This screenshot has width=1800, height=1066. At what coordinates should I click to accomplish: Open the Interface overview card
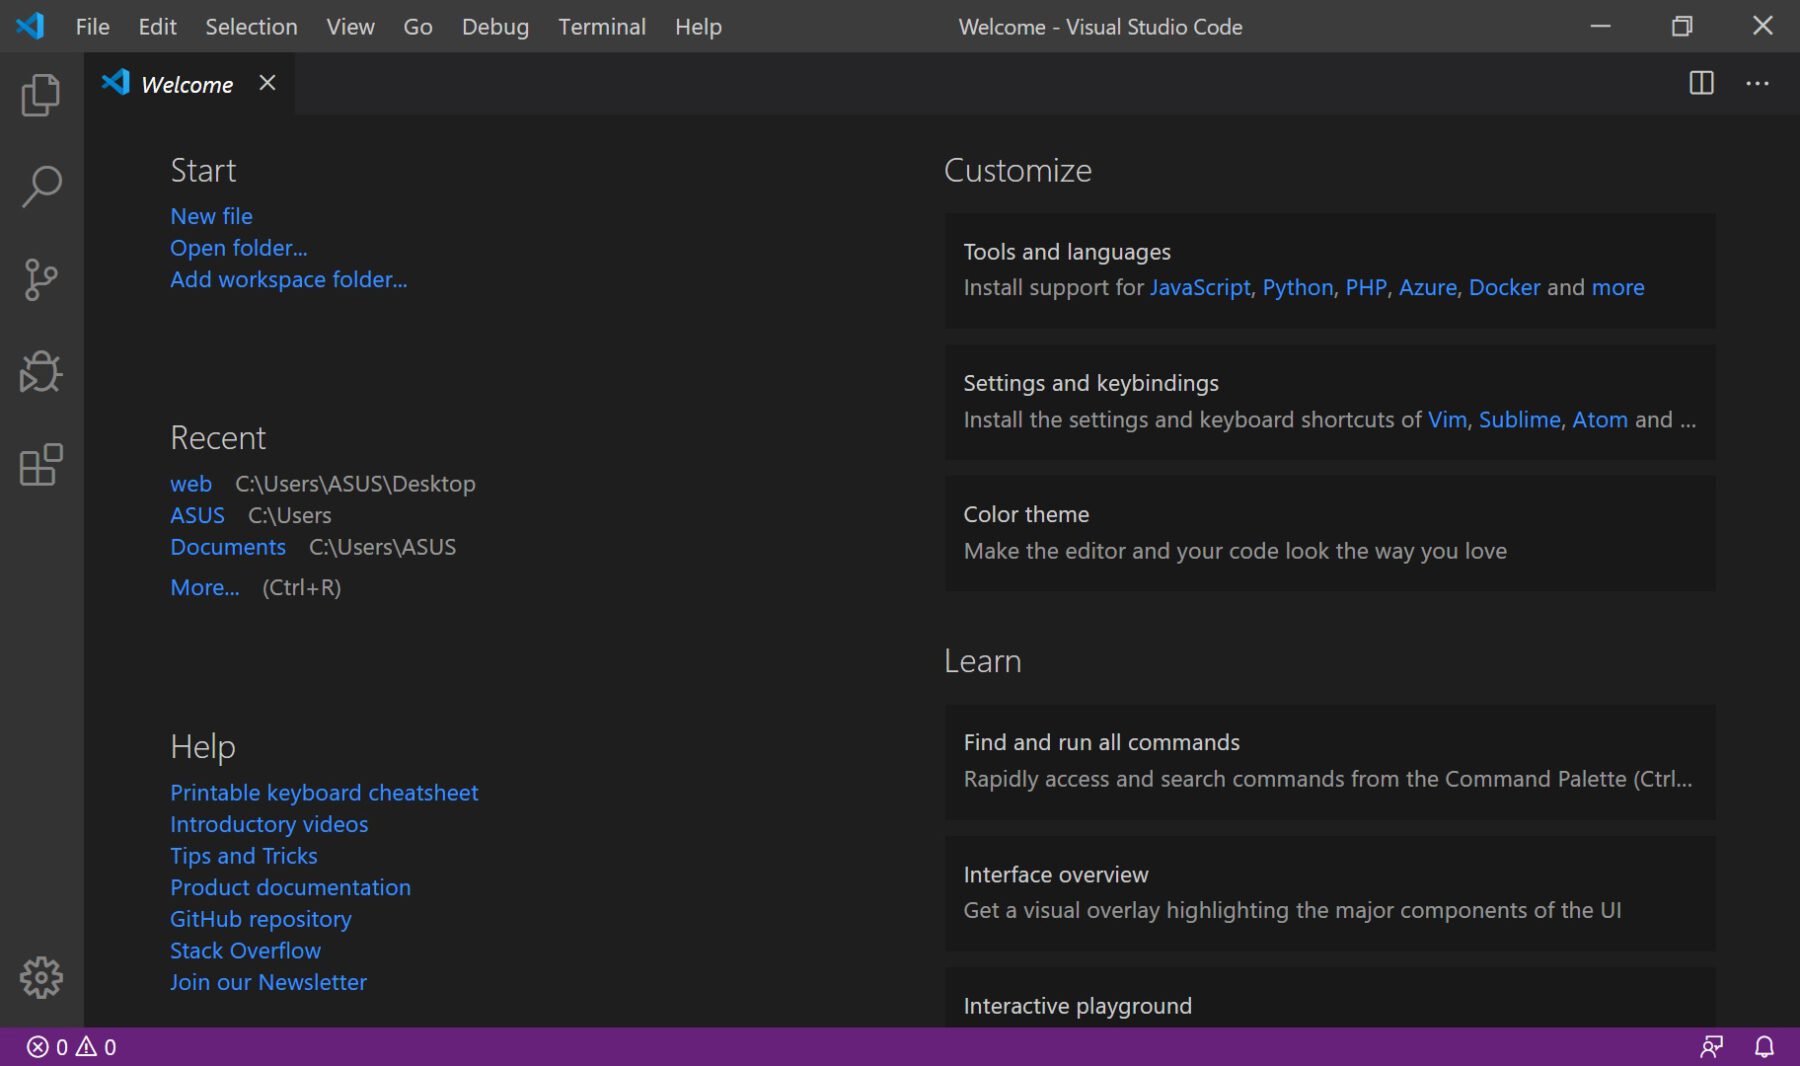pos(1330,893)
